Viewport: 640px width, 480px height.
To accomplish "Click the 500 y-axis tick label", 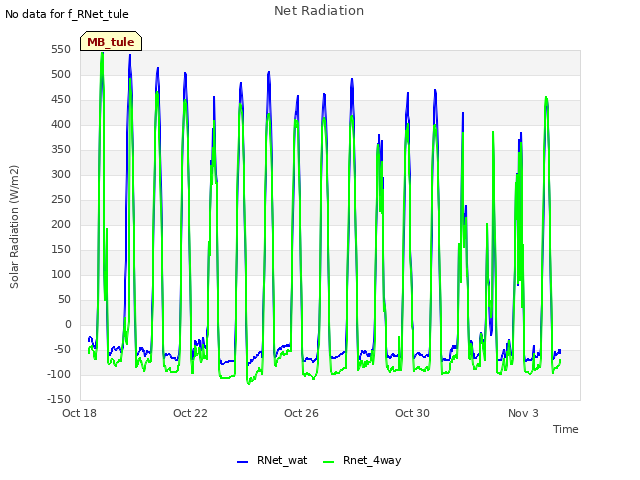I will tap(61, 75).
